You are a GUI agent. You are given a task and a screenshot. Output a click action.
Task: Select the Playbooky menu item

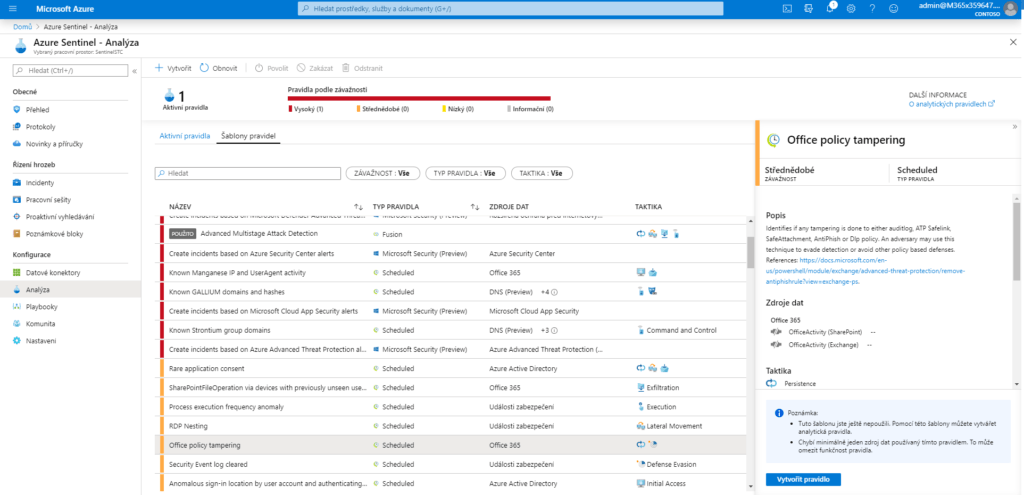42,306
